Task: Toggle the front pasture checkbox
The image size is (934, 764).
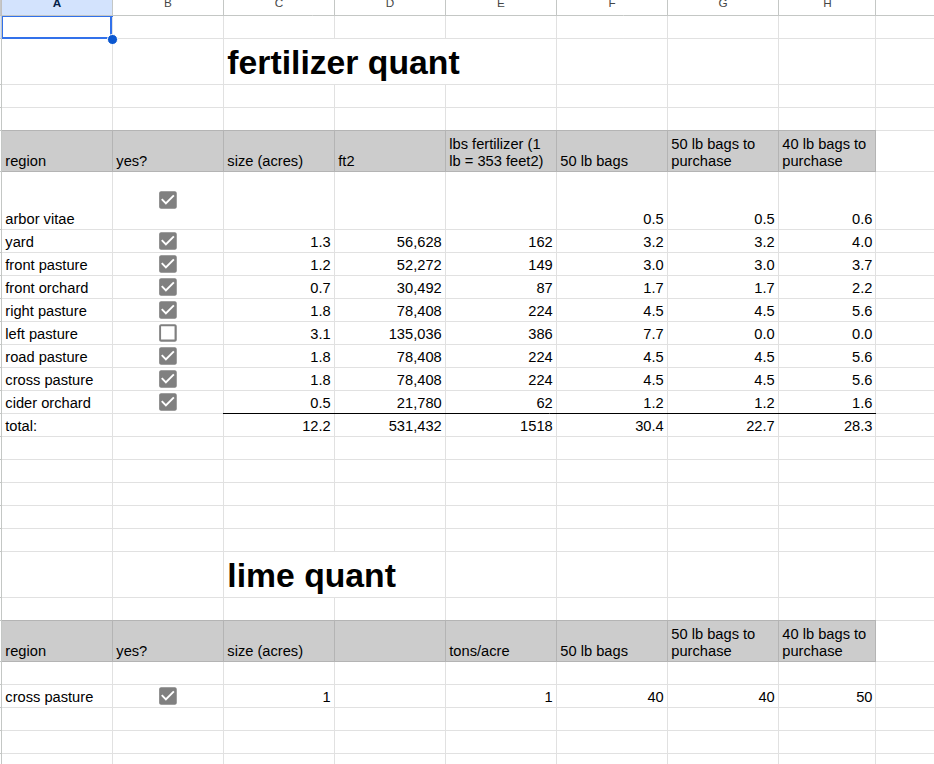Action: tap(168, 264)
